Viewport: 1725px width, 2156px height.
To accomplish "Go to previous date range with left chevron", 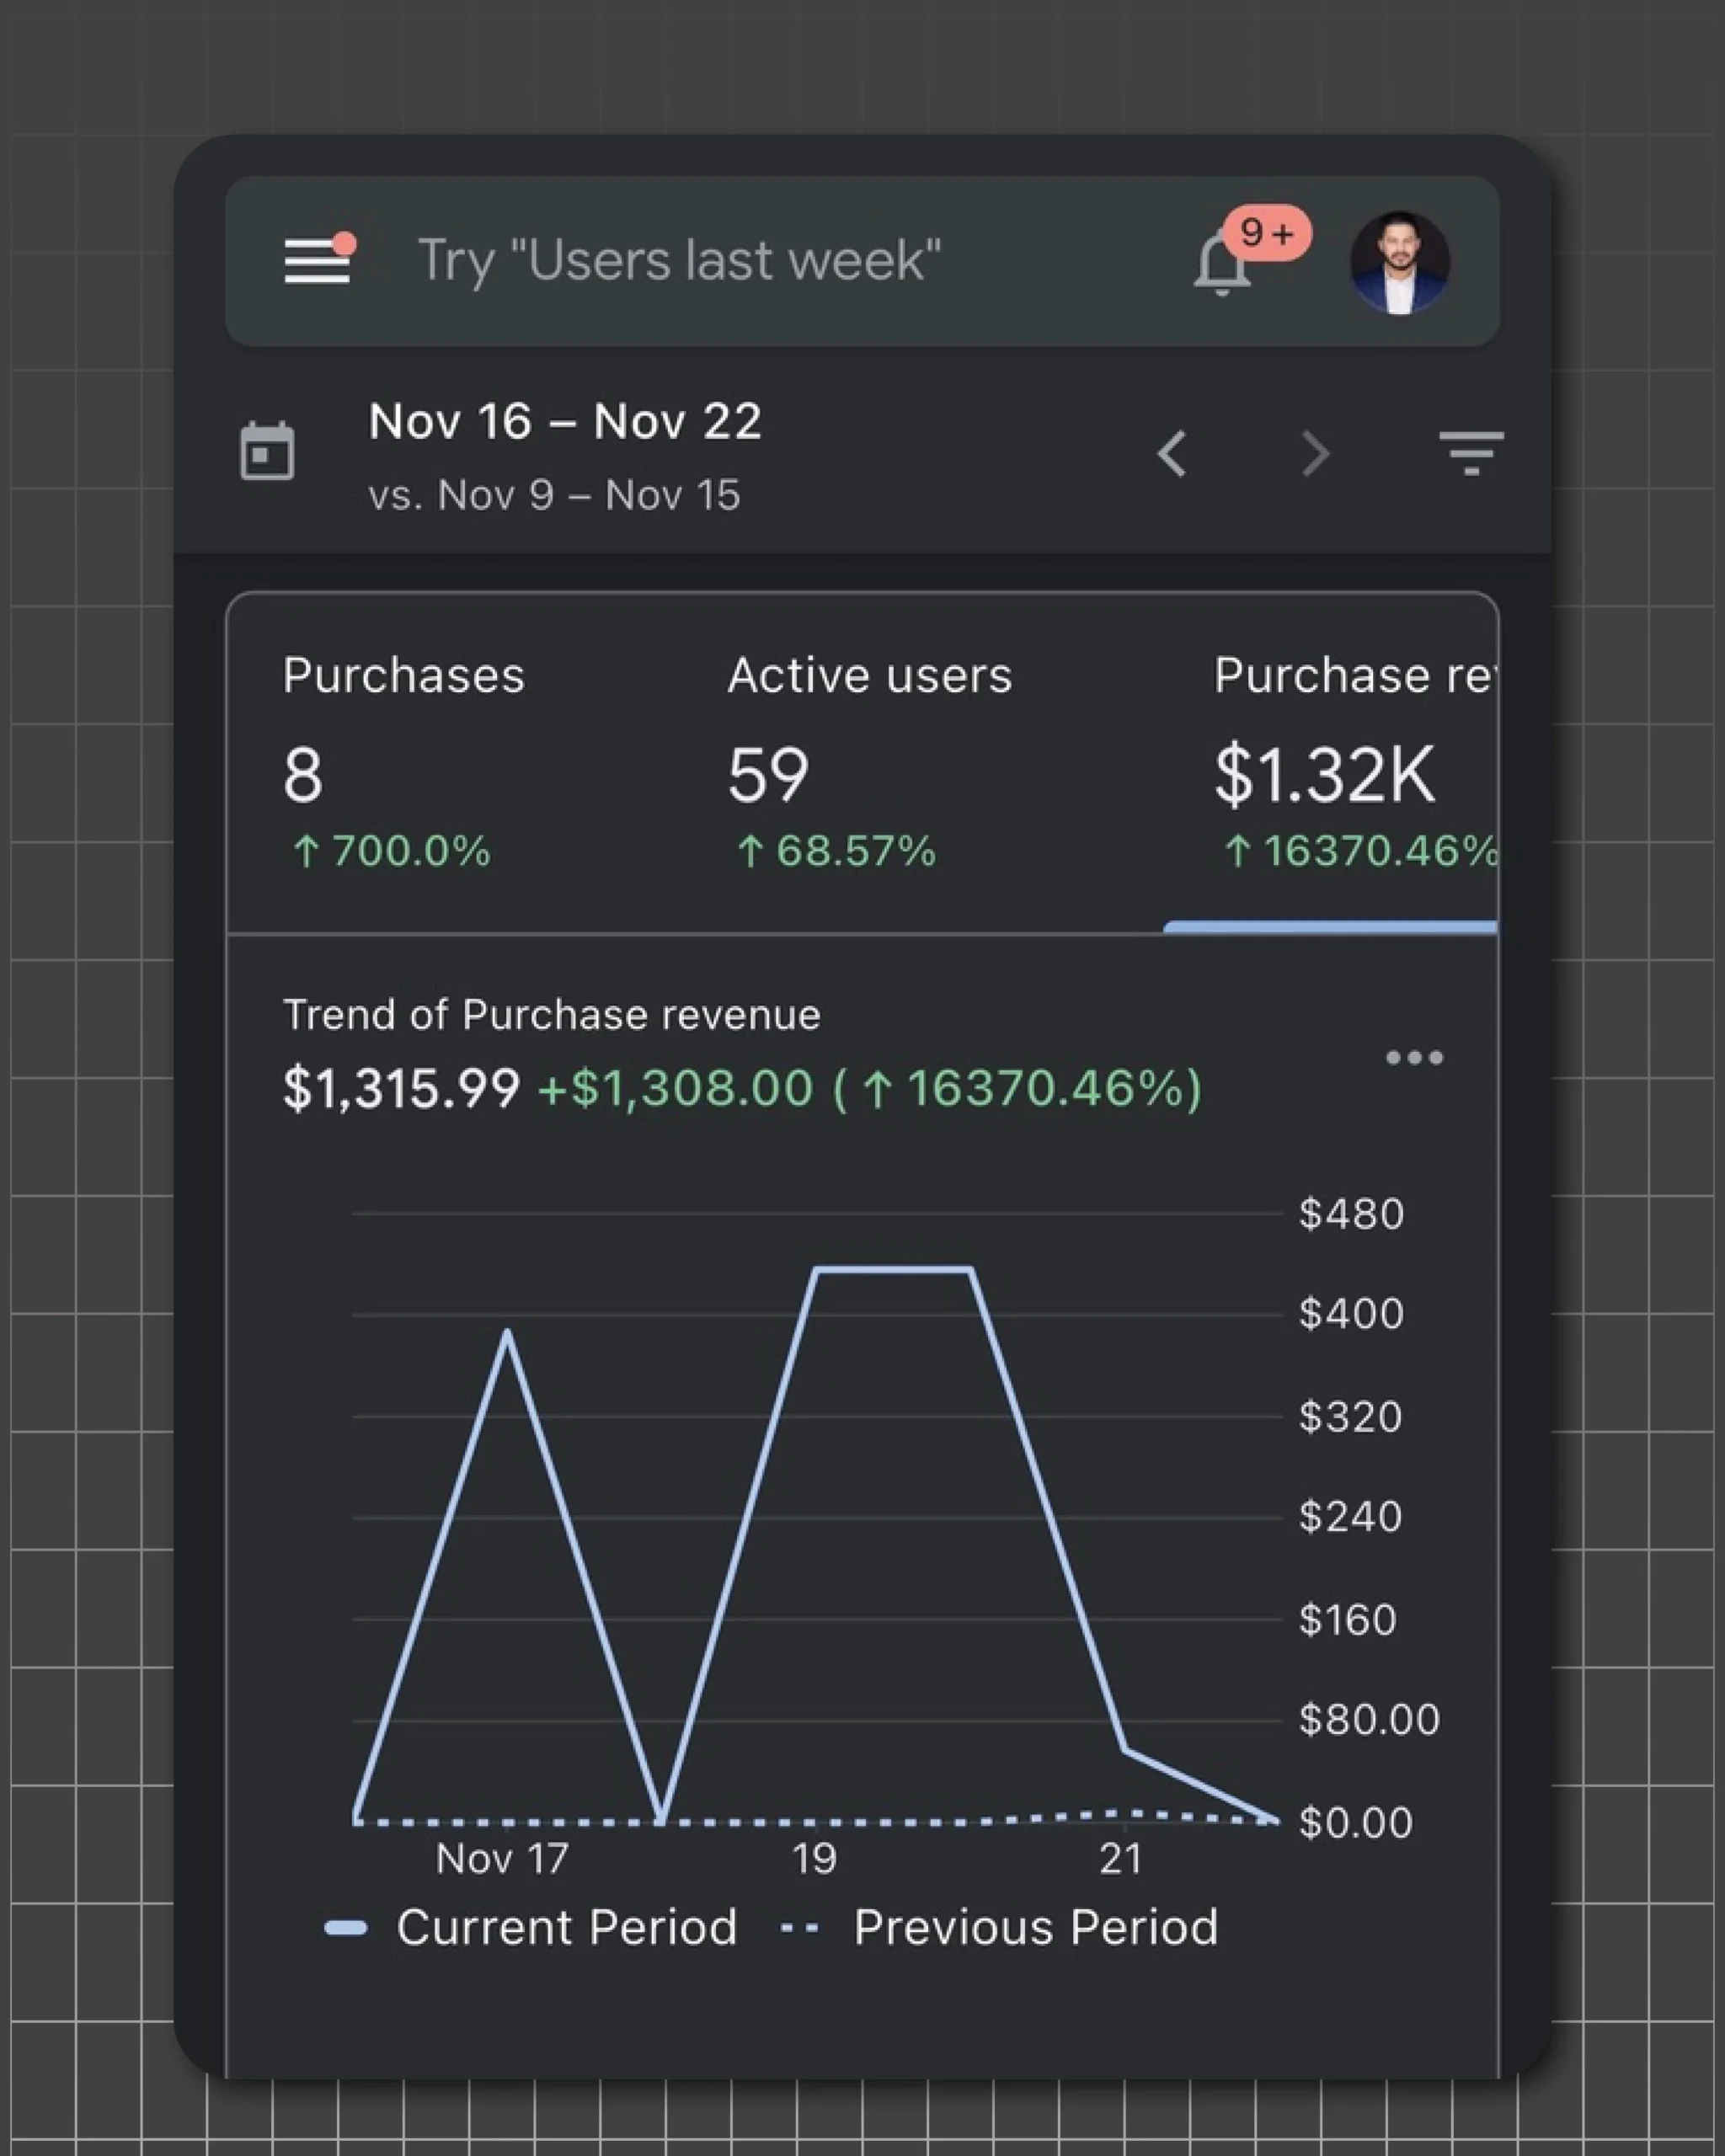I will [x=1172, y=455].
